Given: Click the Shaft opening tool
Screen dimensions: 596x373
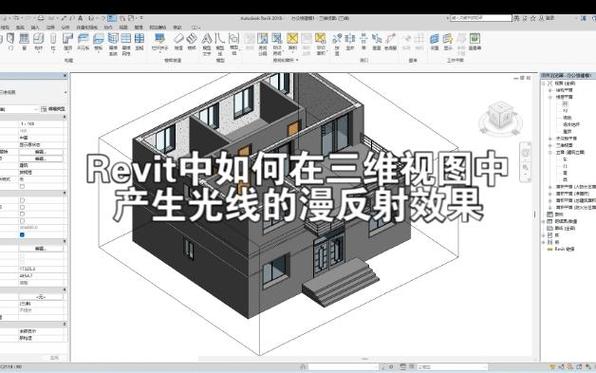Looking at the screenshot, I should pos(350,41).
